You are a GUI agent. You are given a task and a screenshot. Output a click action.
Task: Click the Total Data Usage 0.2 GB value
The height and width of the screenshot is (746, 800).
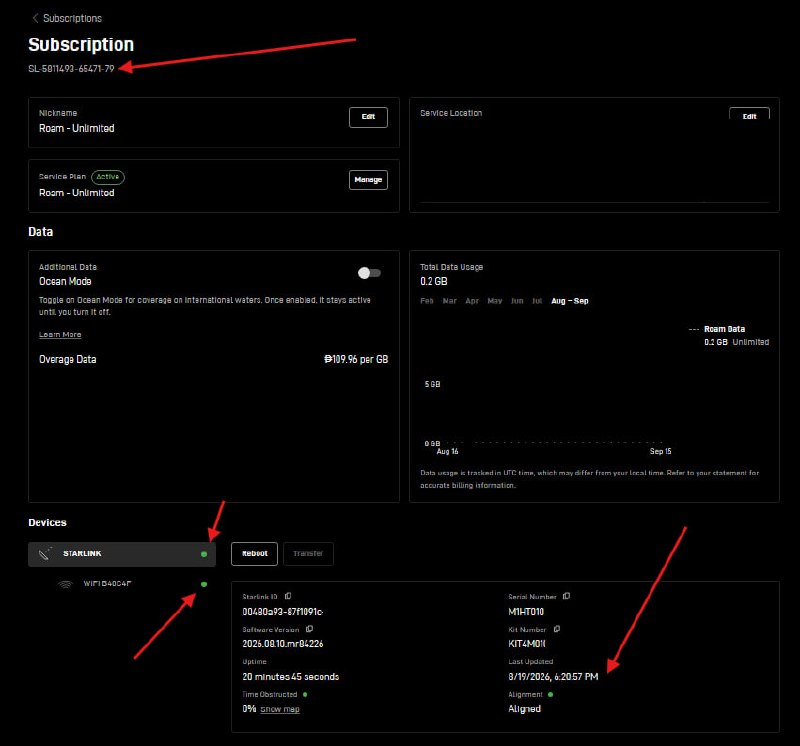(x=434, y=281)
